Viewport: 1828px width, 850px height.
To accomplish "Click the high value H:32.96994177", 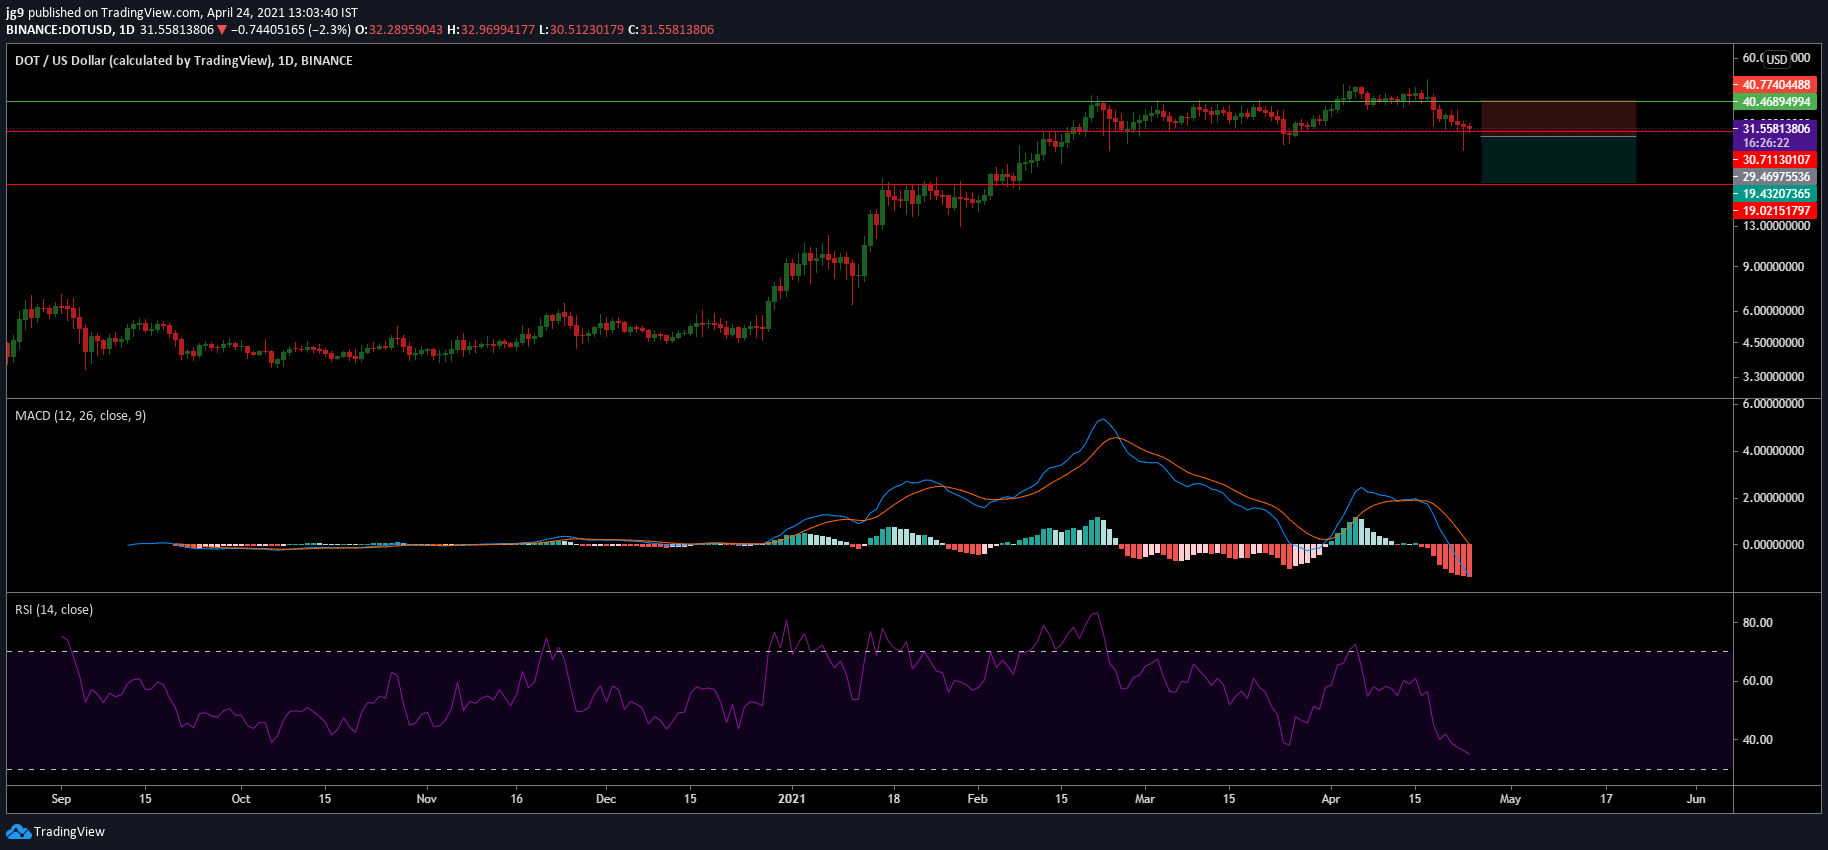I will 491,30.
